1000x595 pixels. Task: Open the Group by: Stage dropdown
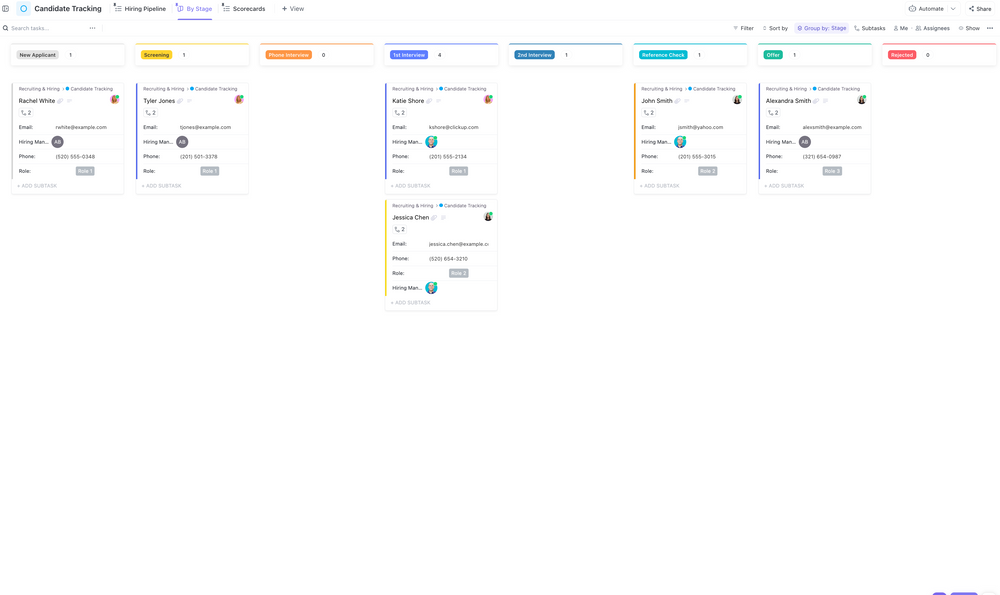point(821,28)
